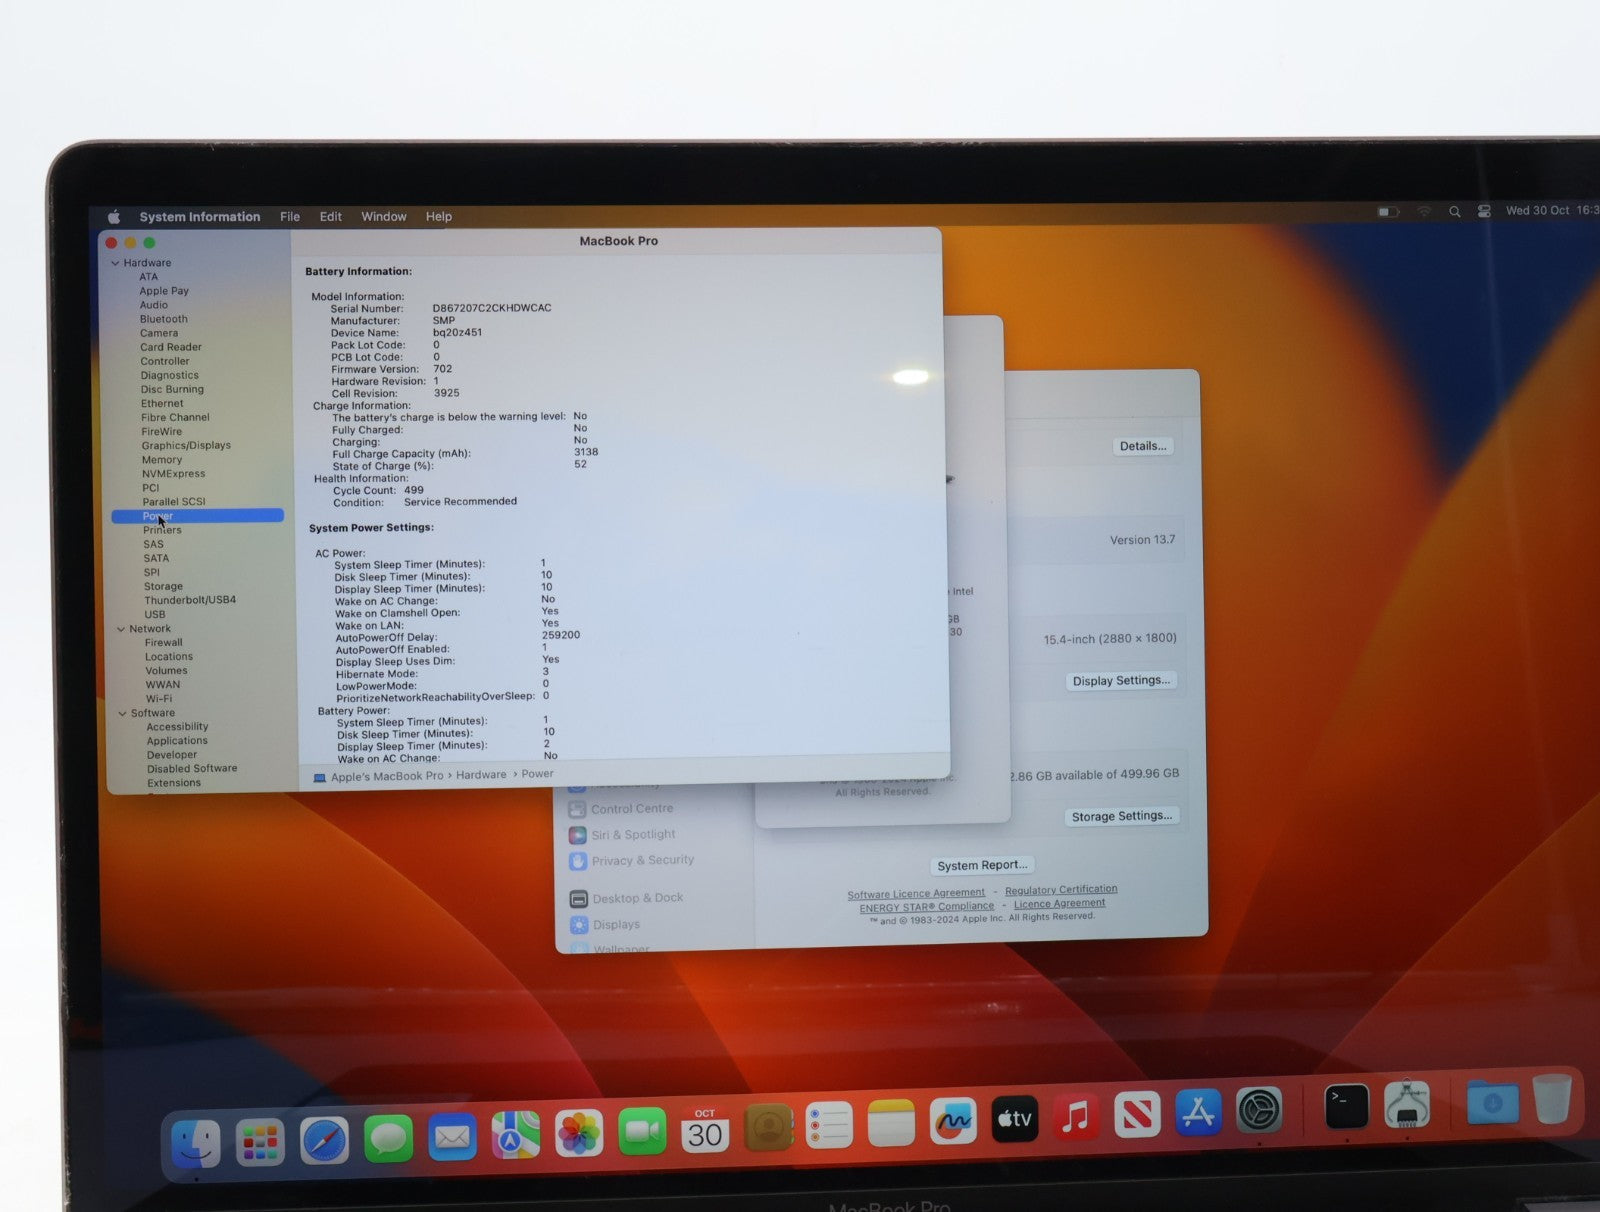Open the Window menu
This screenshot has width=1600, height=1212.
tap(383, 216)
